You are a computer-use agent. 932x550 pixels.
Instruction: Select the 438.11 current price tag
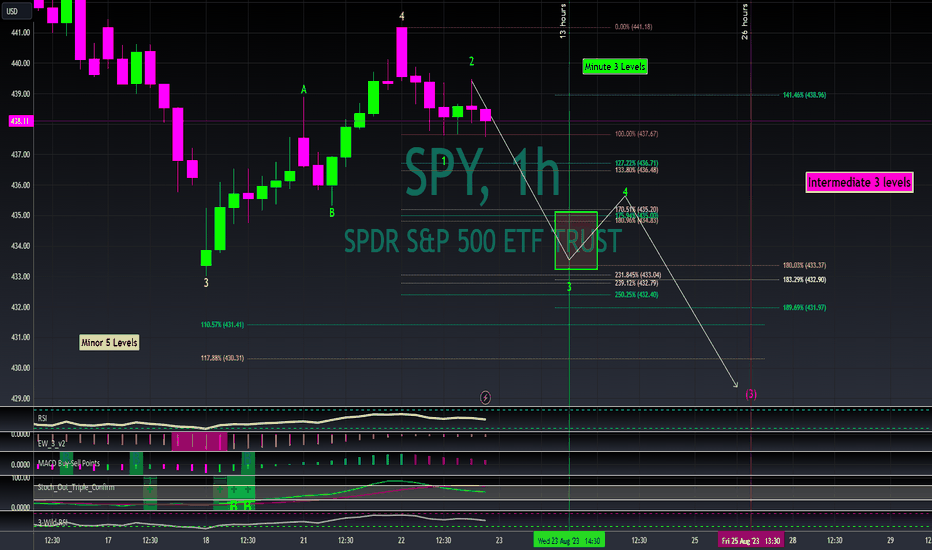[x=21, y=121]
